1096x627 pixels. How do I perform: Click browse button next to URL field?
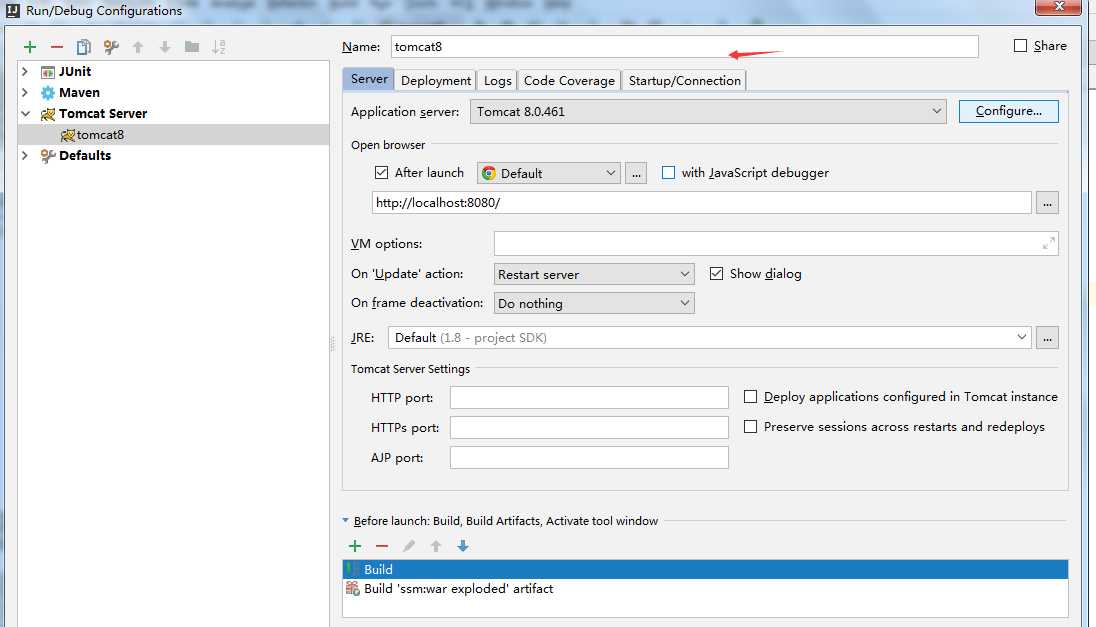[x=1047, y=203]
